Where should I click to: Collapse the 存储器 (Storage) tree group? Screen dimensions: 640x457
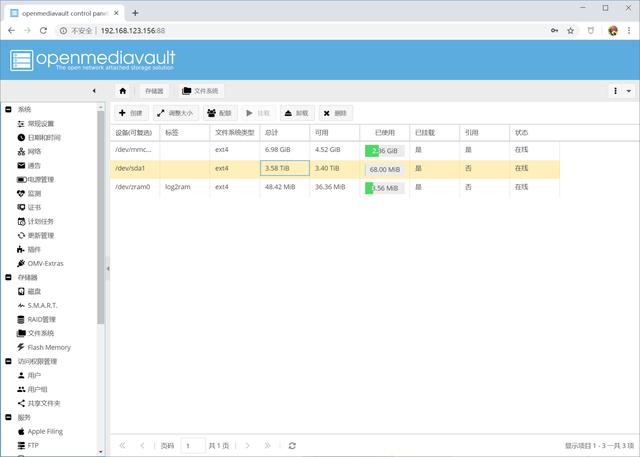pyautogui.click(x=8, y=277)
